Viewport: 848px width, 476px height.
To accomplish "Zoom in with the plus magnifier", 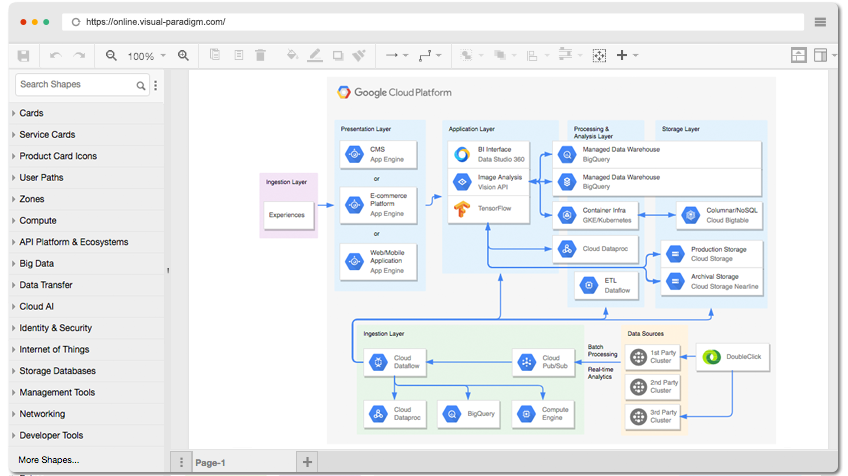I will (x=183, y=56).
